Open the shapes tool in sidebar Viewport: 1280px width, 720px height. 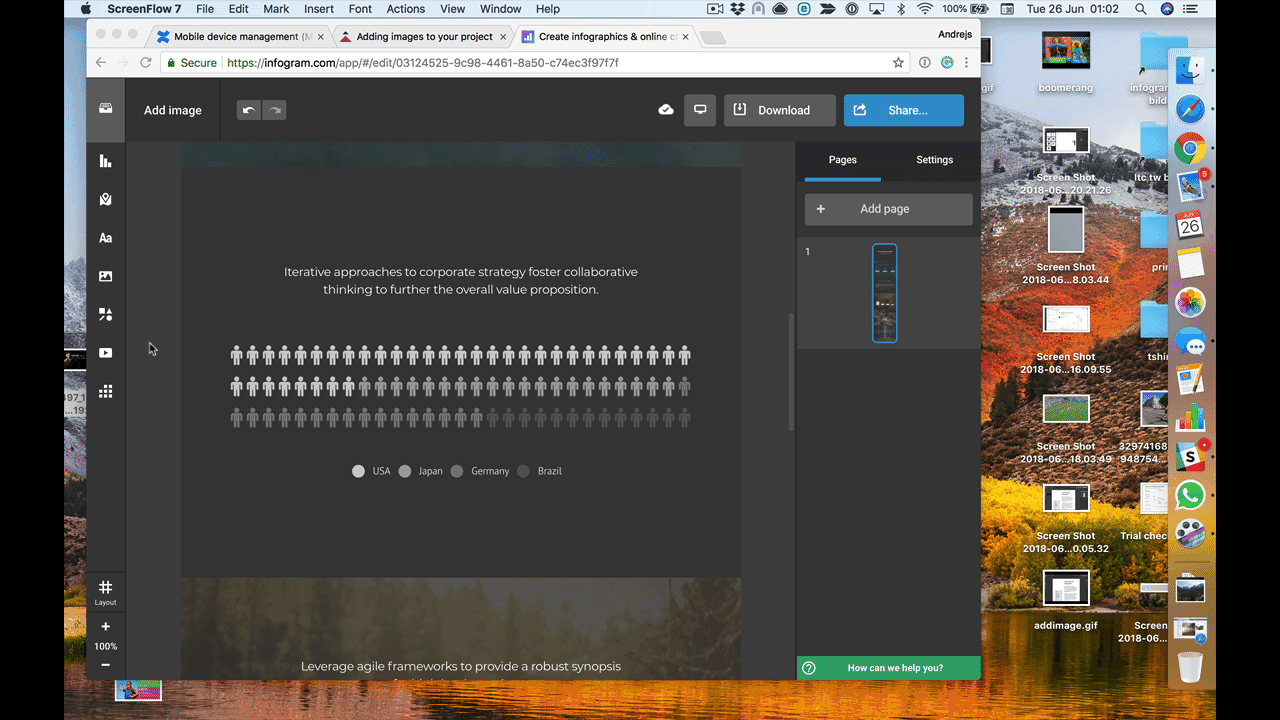pos(105,314)
